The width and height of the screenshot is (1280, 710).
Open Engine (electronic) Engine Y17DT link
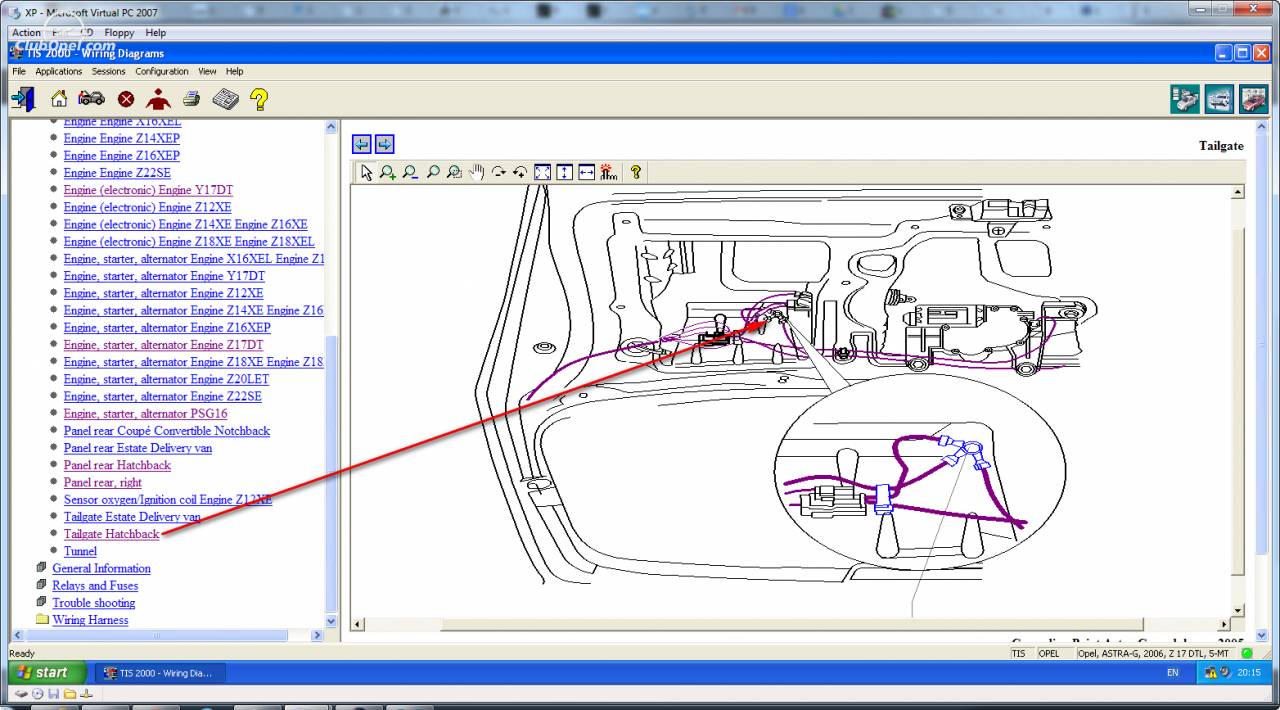(148, 190)
